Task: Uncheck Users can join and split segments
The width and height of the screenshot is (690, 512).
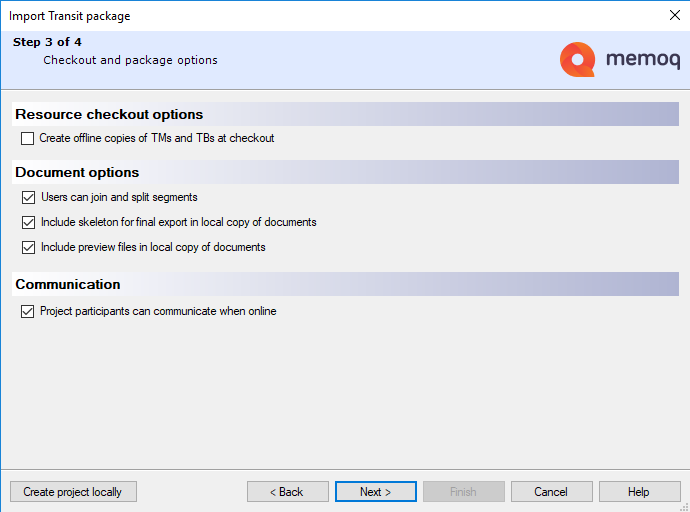Action: coord(28,197)
